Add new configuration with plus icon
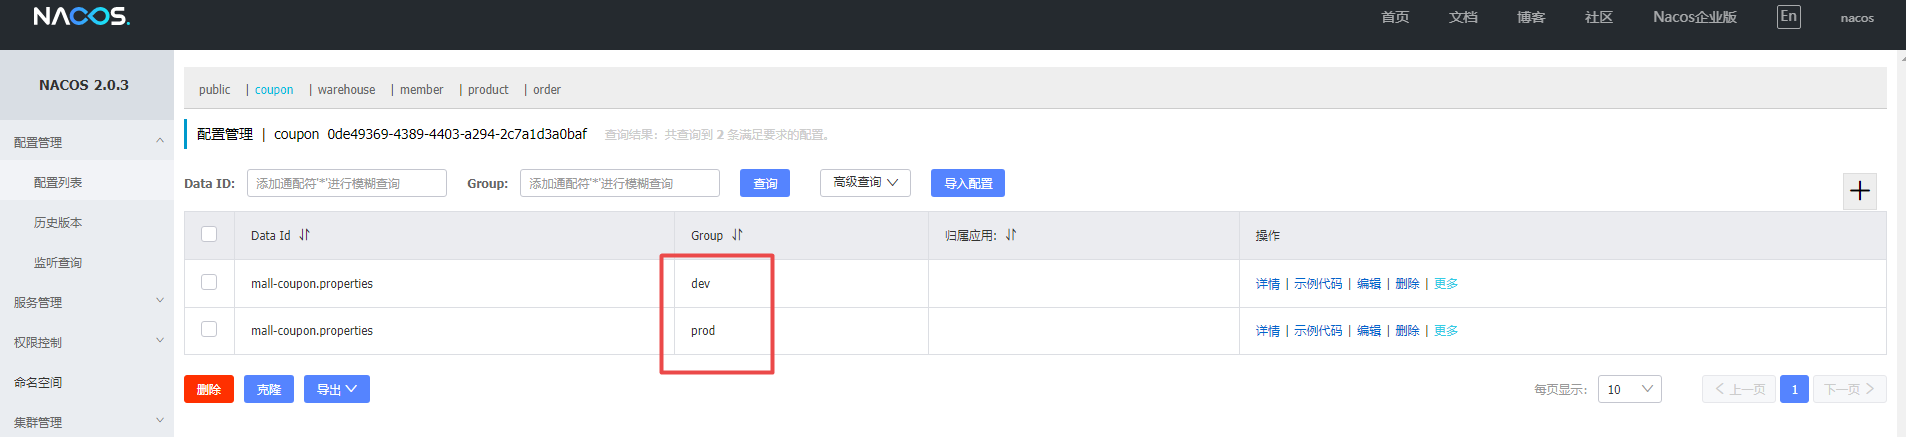The height and width of the screenshot is (437, 1906). coord(1860,191)
